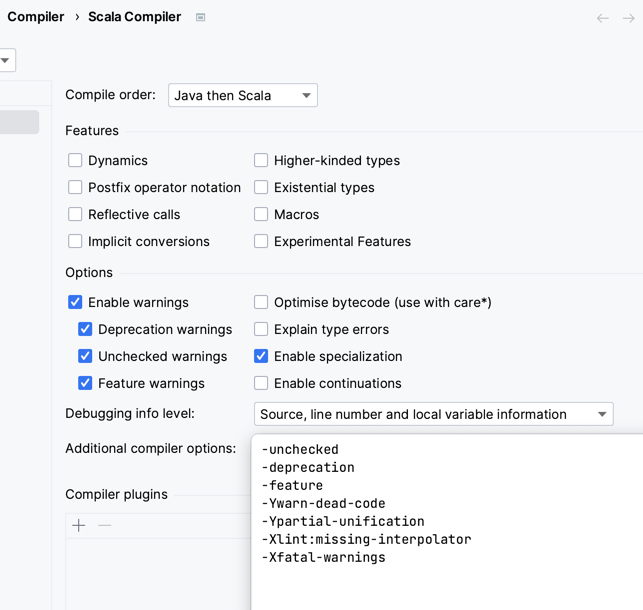
Task: Check the Higher-kinded types option
Action: pos(261,160)
